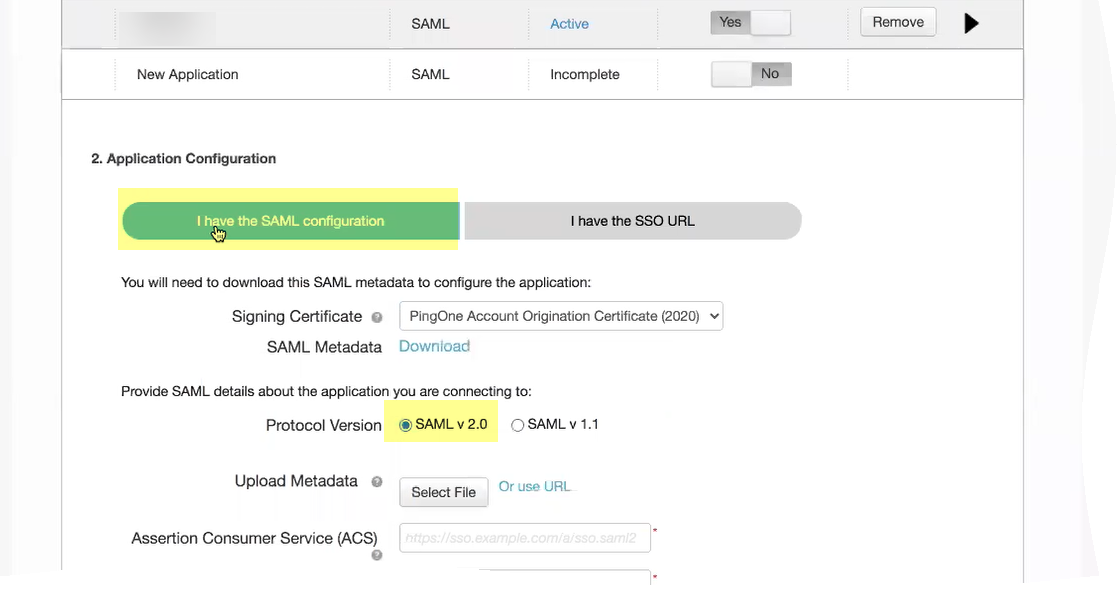Image resolution: width=1117 pixels, height=594 pixels.
Task: Click the Incomplete status of New Application
Action: [584, 74]
